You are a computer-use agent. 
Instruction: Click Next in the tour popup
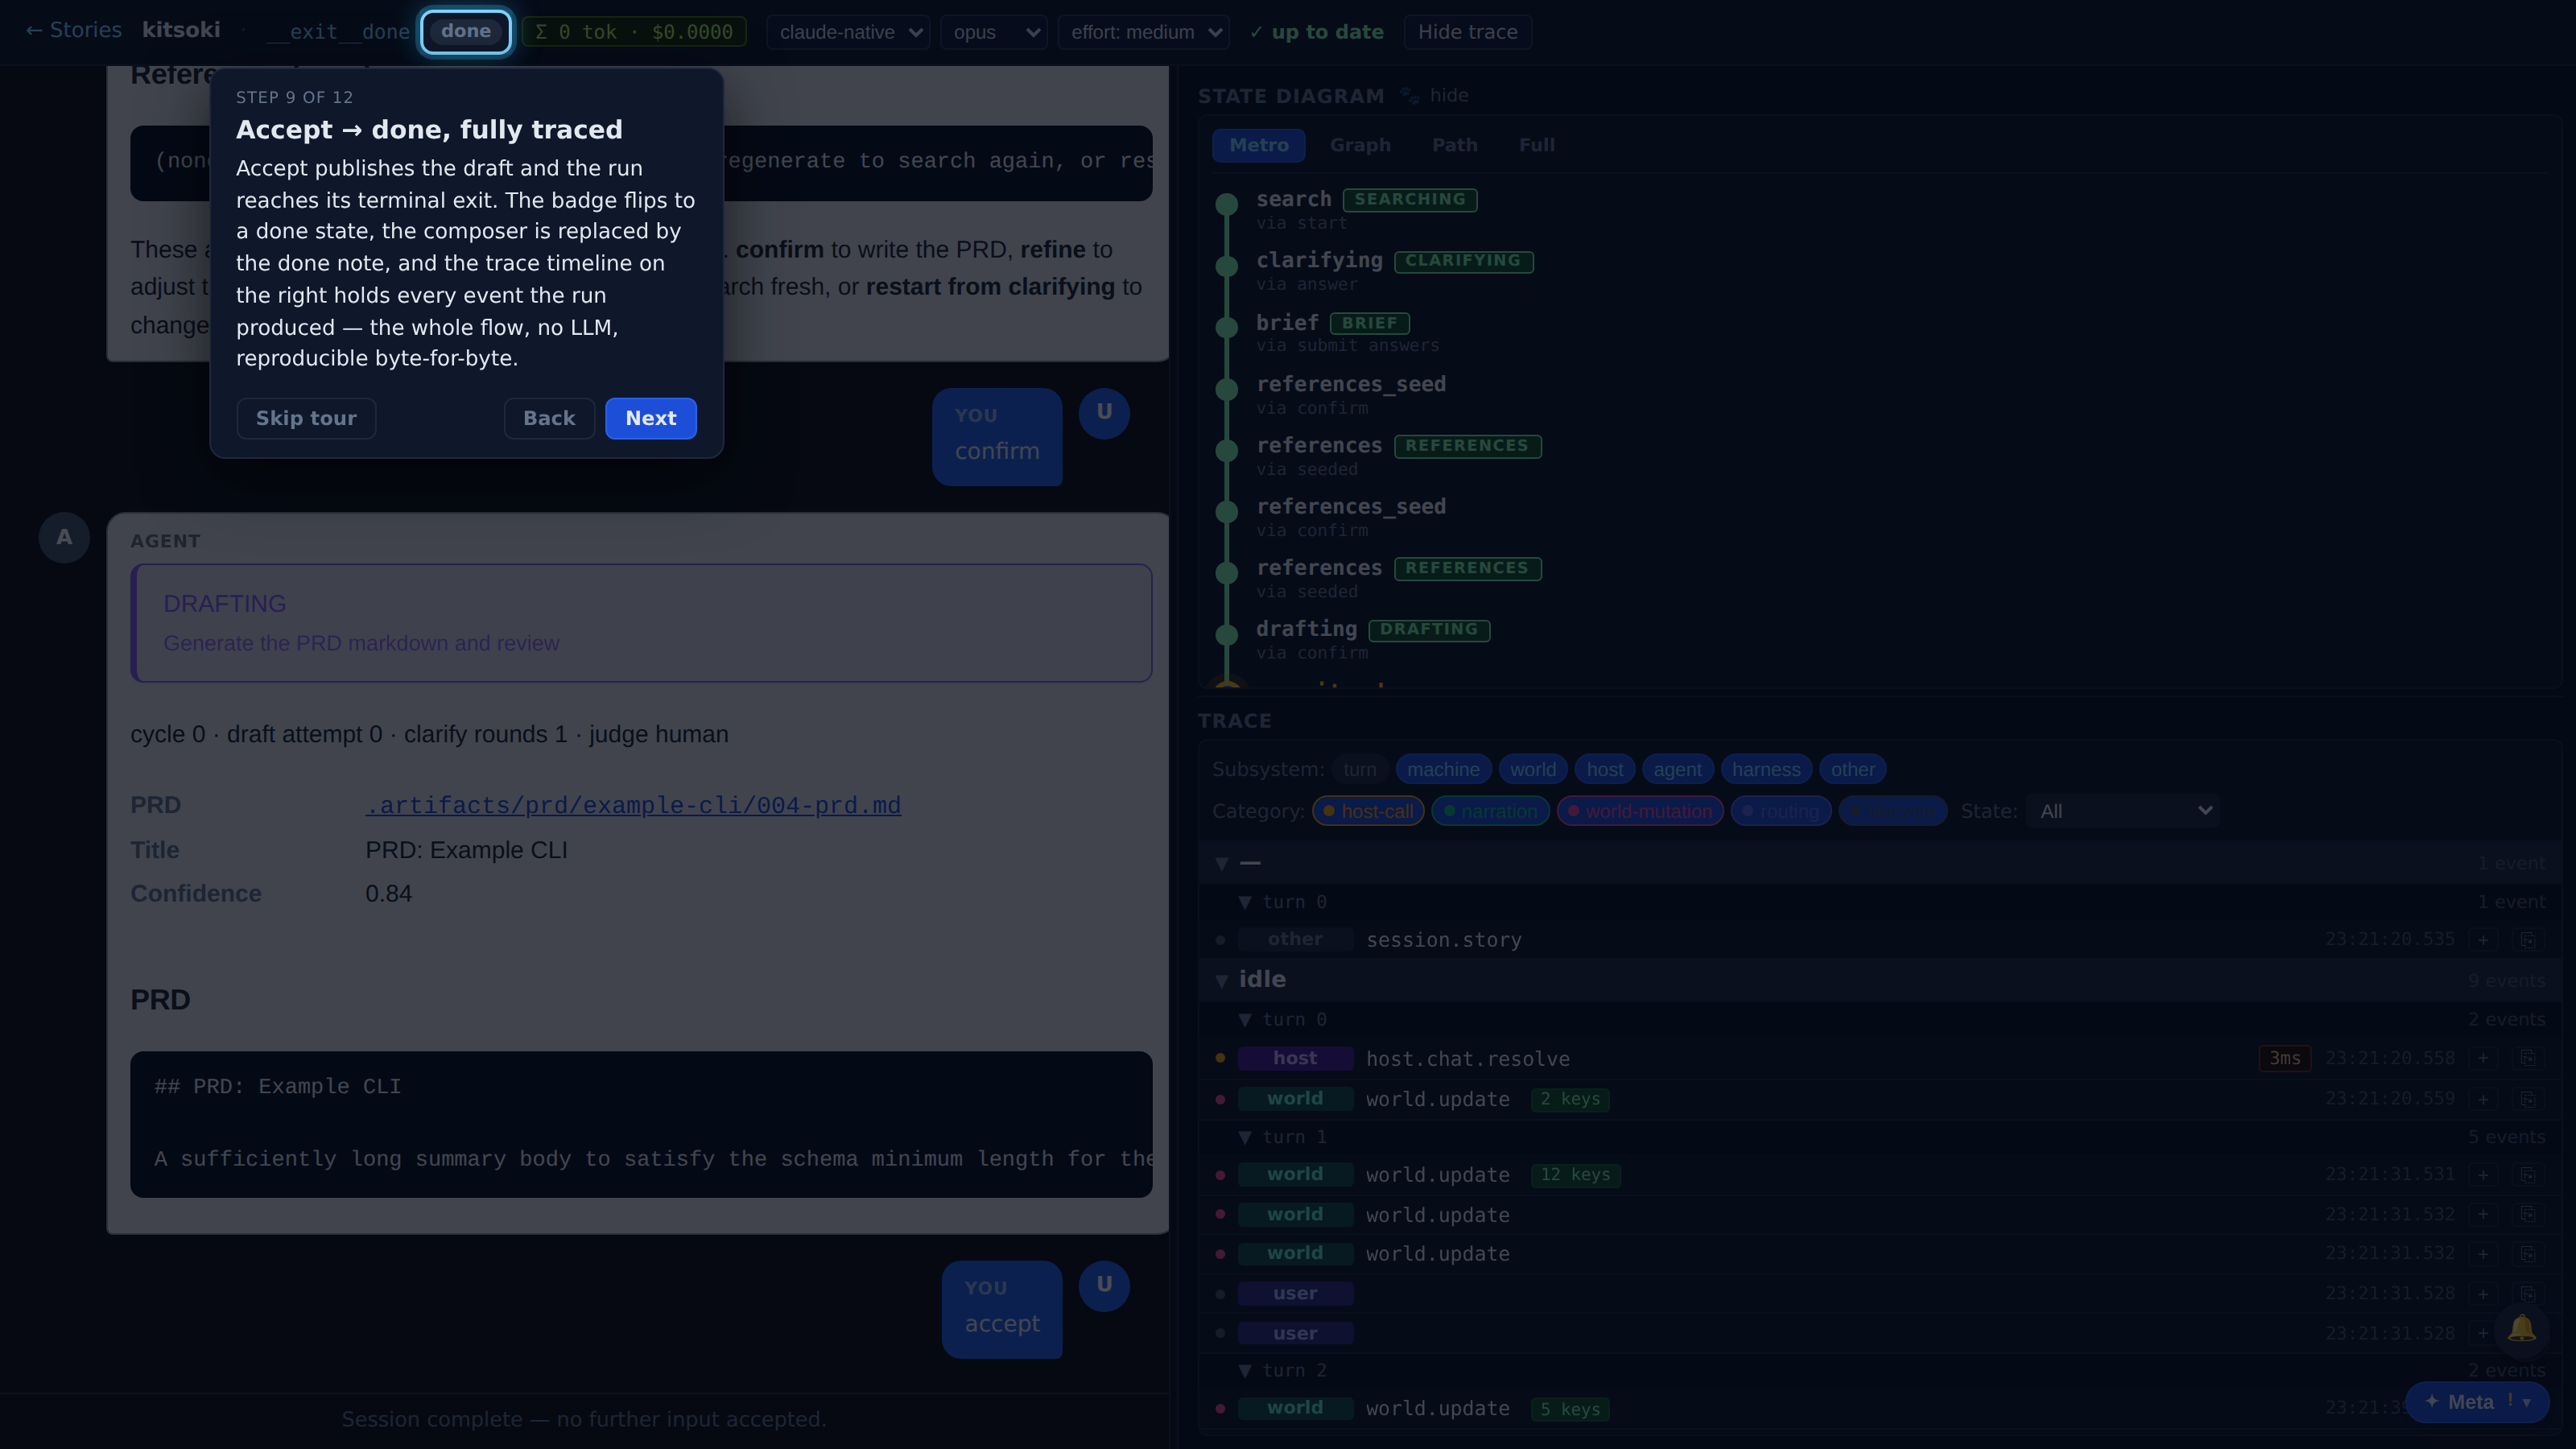click(x=650, y=418)
